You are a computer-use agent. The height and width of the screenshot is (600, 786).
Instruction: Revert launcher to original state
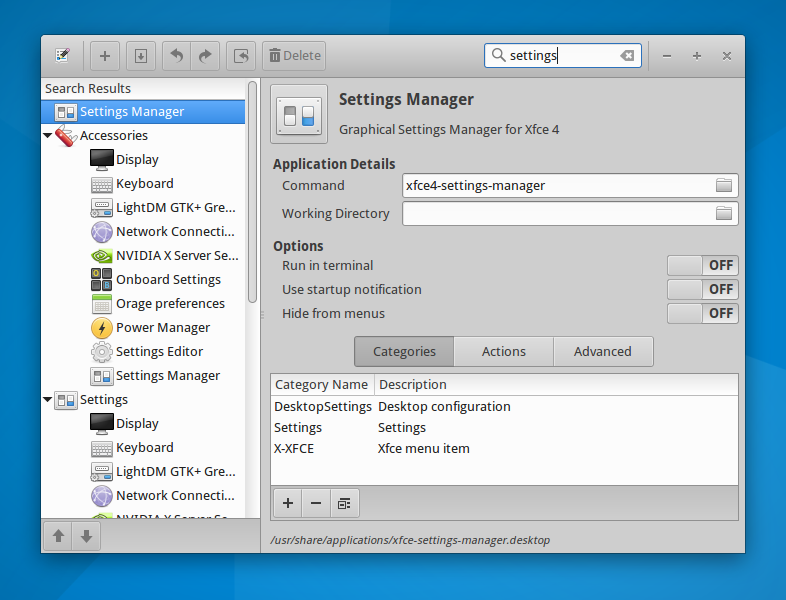coord(241,56)
